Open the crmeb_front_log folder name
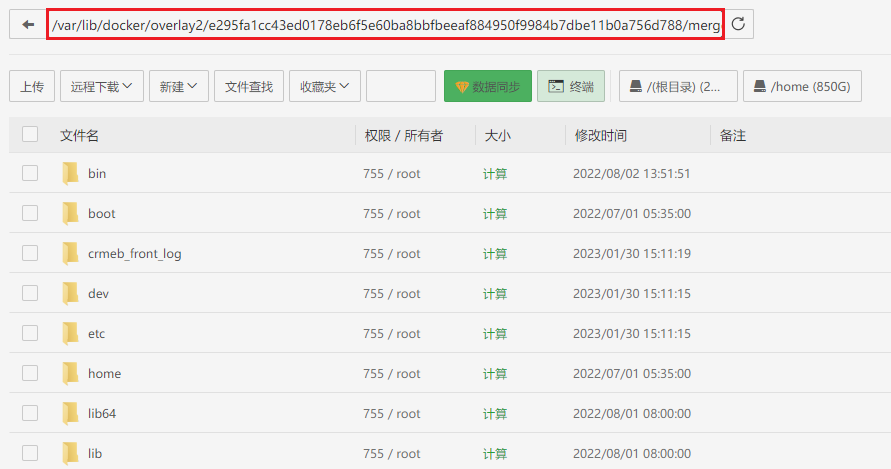This screenshot has width=891, height=469. 135,254
